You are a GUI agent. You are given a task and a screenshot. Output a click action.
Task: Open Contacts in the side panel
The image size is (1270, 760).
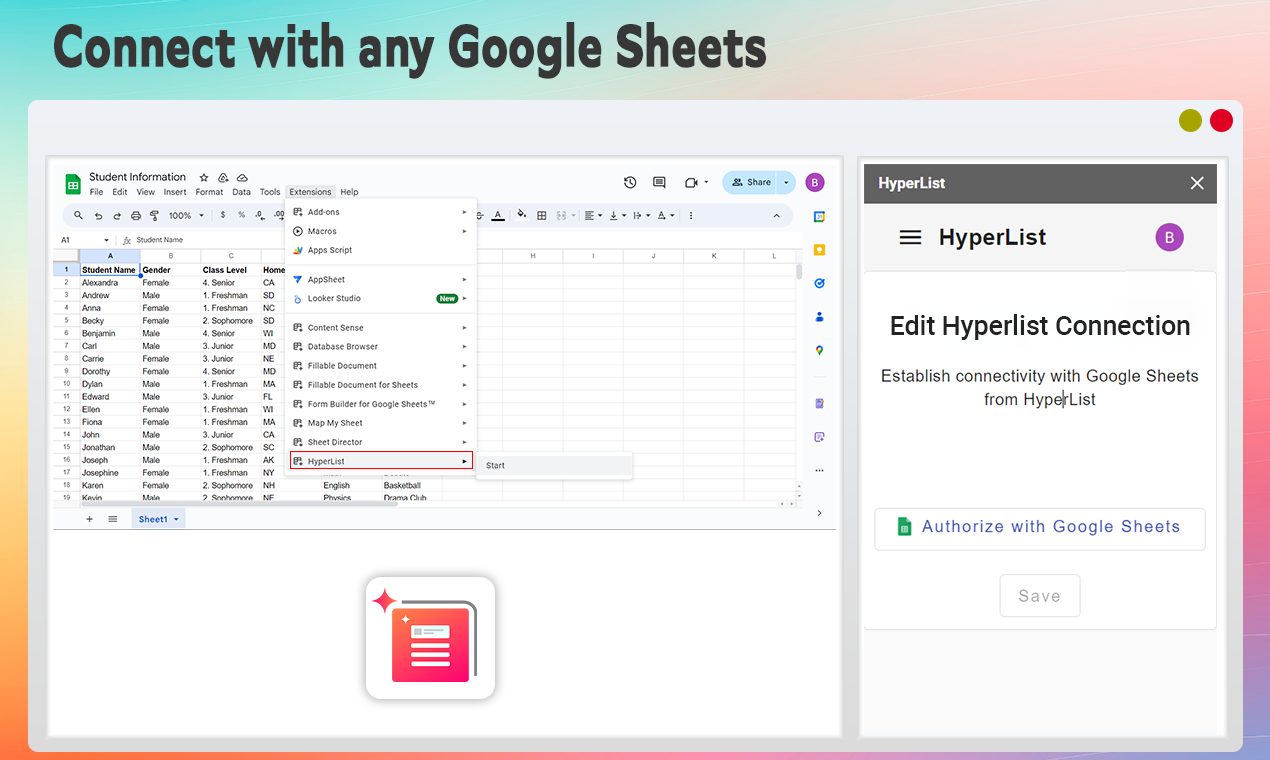click(x=819, y=317)
